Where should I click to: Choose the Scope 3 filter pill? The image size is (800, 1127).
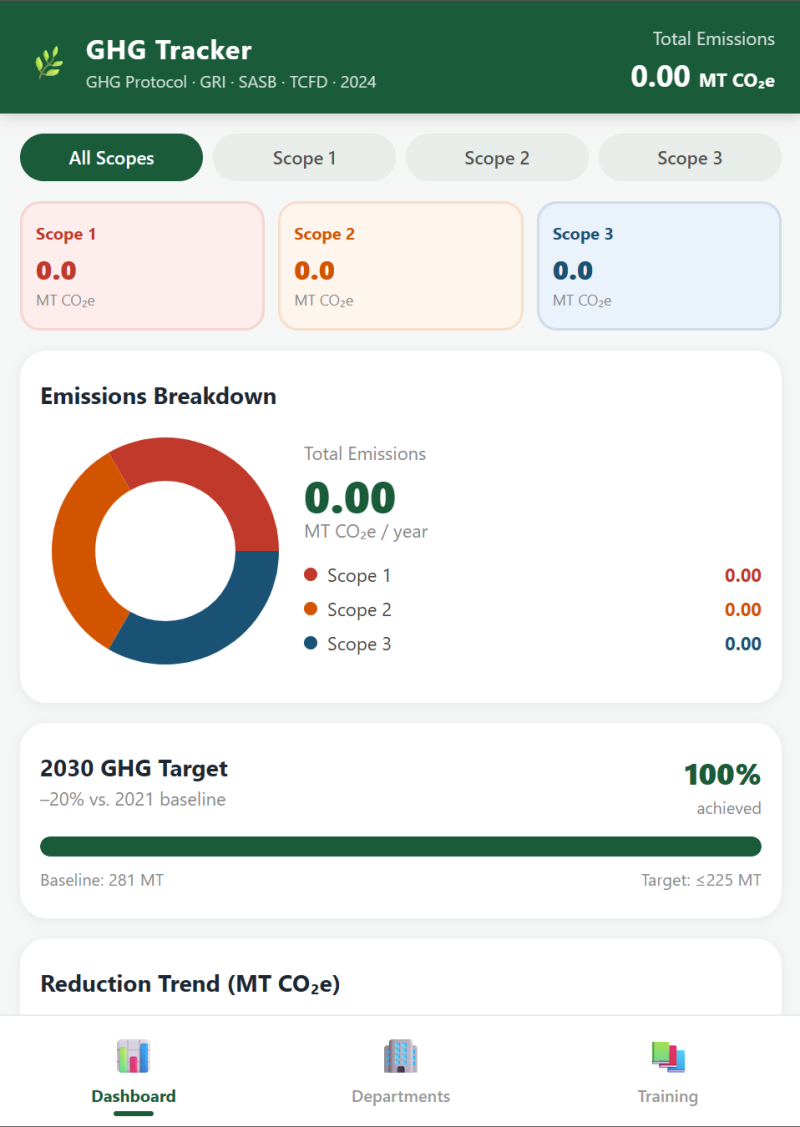[x=689, y=158]
